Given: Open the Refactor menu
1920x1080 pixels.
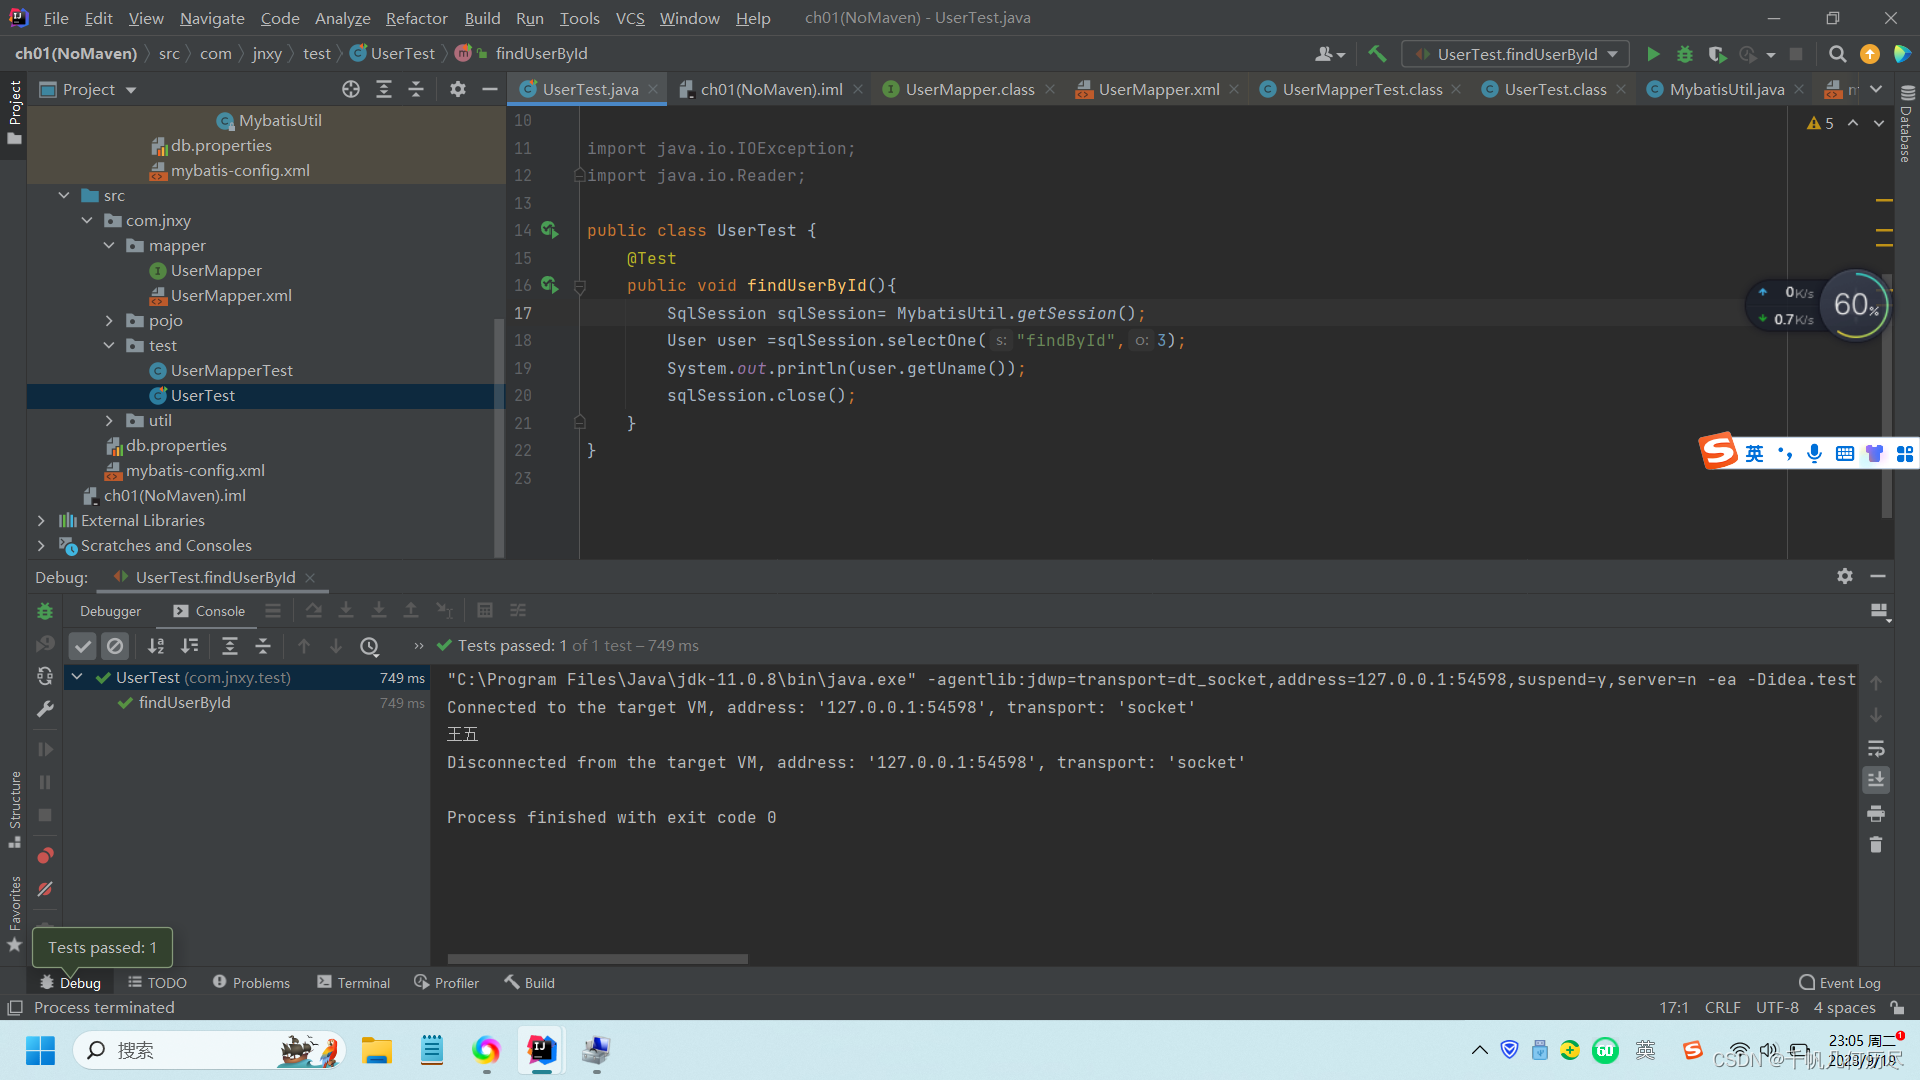Looking at the screenshot, I should pyautogui.click(x=416, y=18).
